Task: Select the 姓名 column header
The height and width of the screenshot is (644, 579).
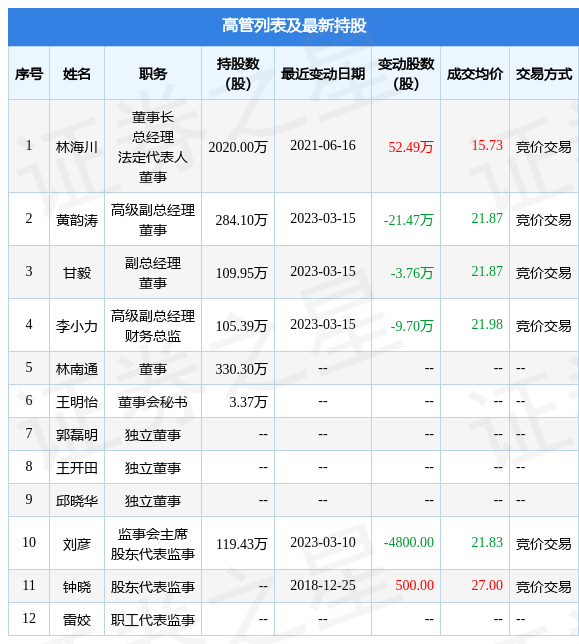Action: tap(77, 74)
